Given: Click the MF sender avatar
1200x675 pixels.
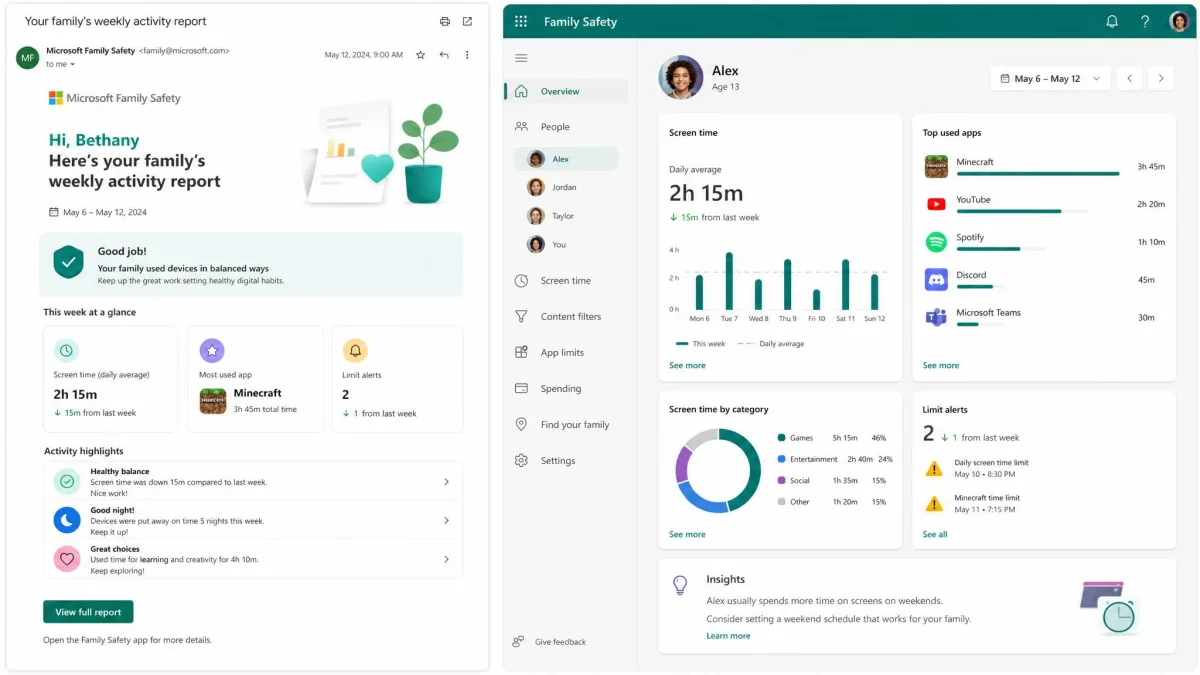Looking at the screenshot, I should click(x=28, y=57).
